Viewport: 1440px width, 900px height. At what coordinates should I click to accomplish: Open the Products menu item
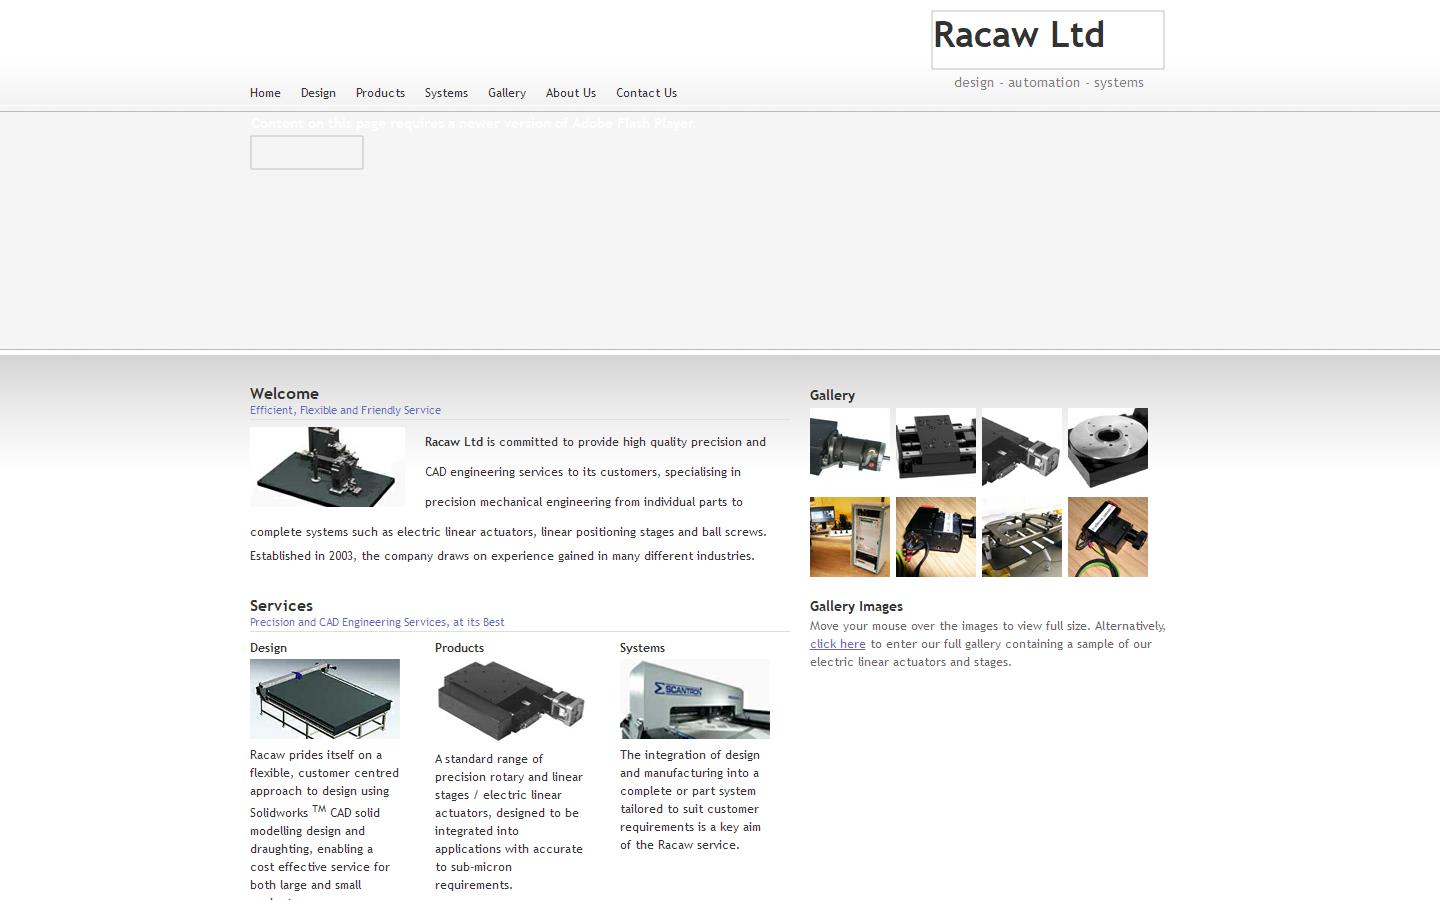tap(380, 93)
